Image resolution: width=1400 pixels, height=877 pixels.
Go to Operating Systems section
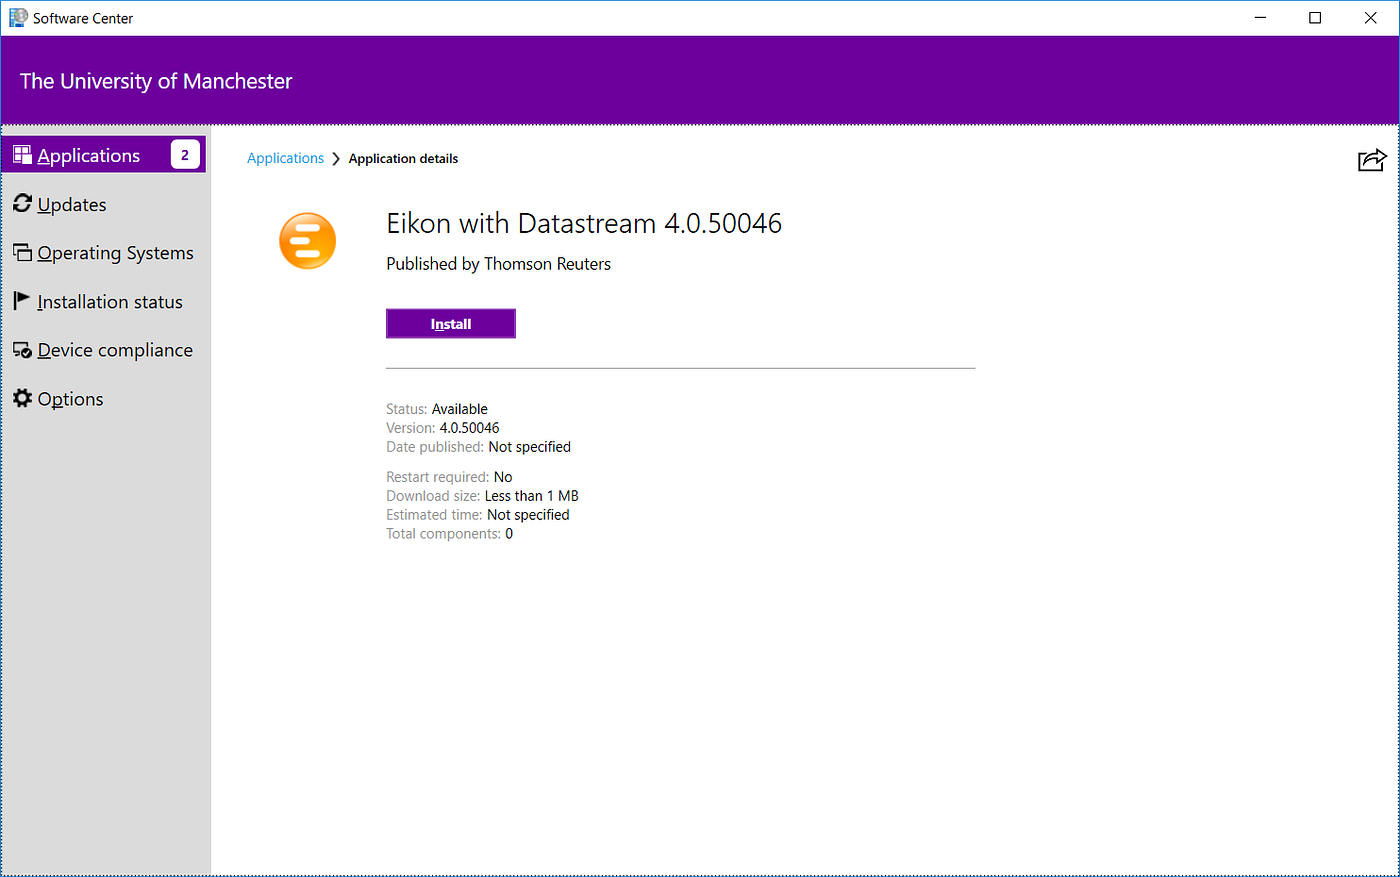[104, 253]
